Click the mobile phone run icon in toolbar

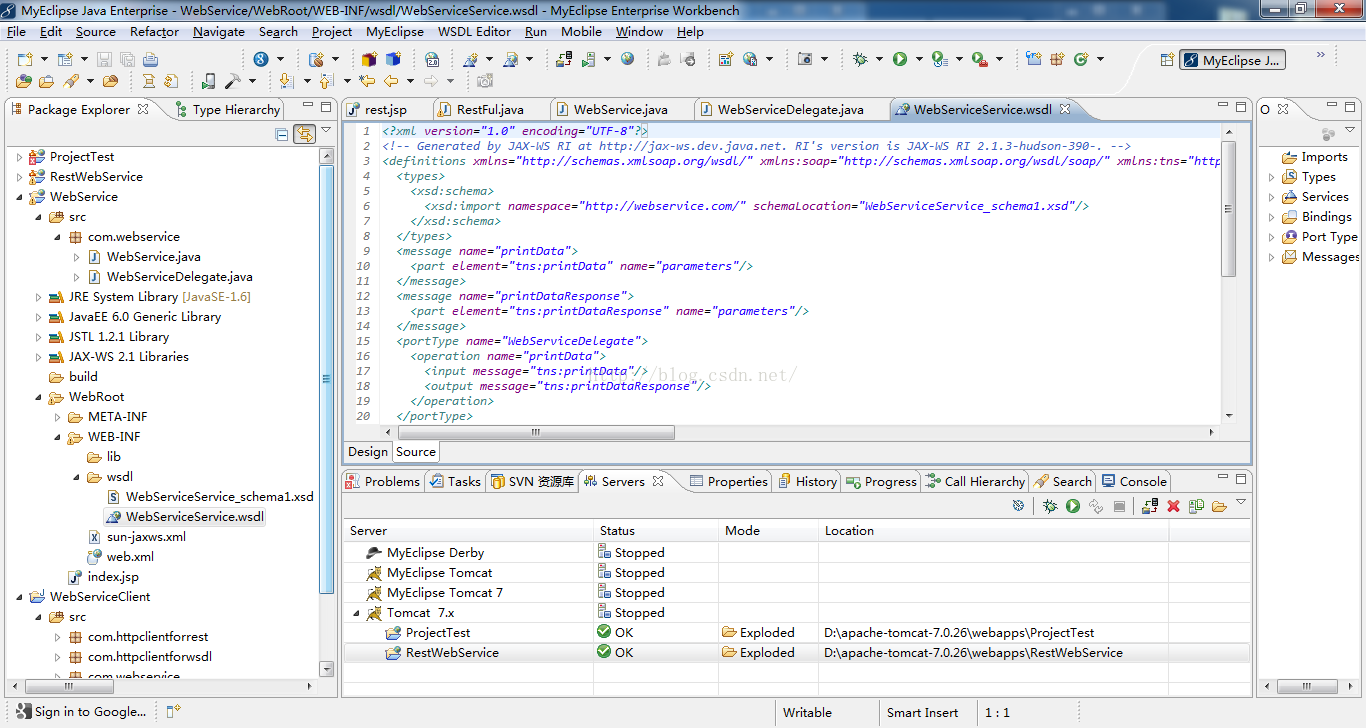pyautogui.click(x=207, y=81)
